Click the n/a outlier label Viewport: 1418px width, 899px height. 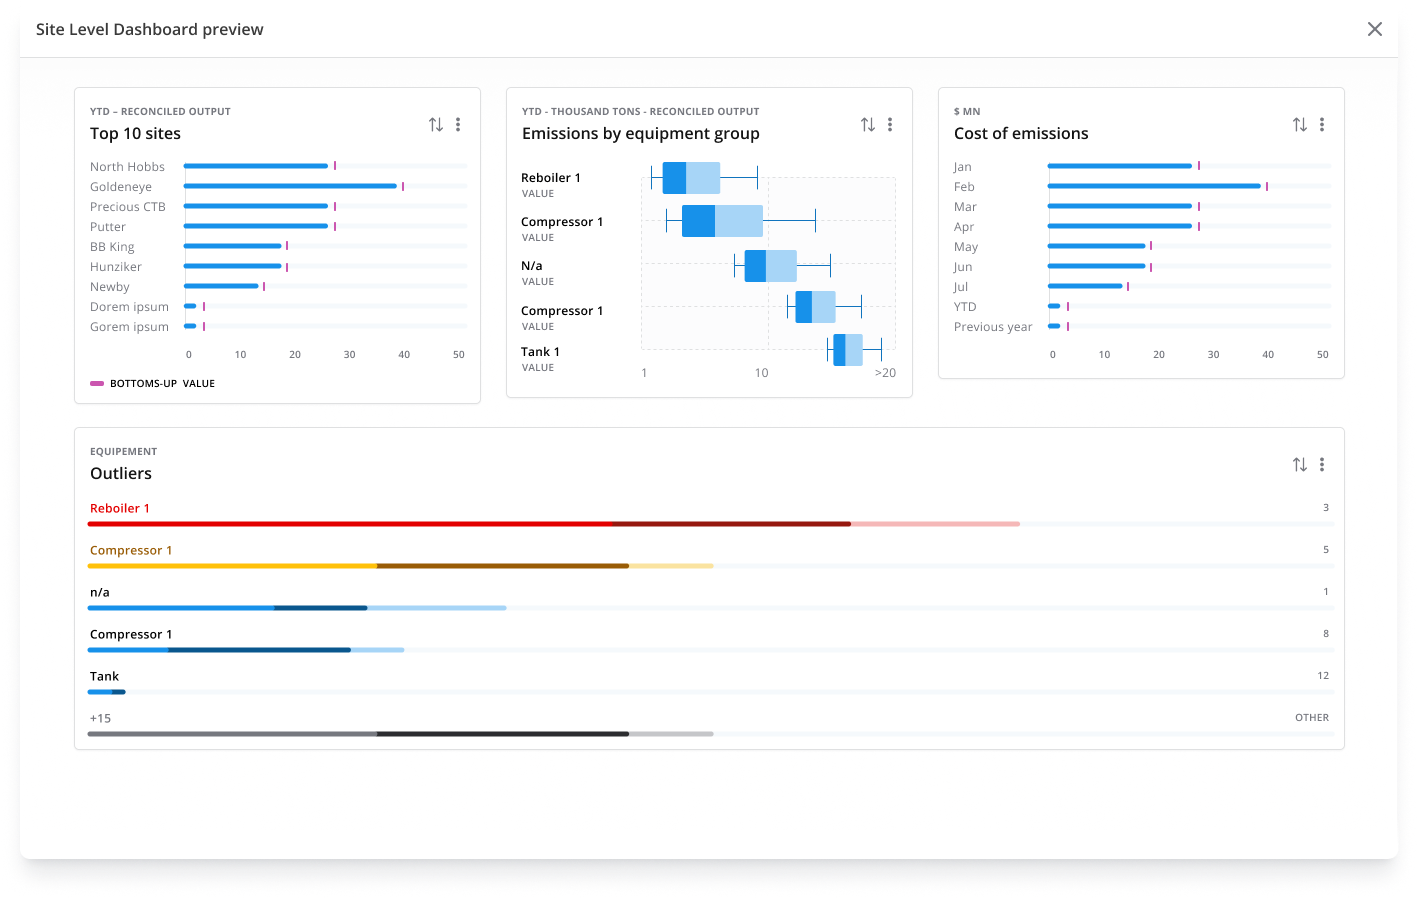[99, 592]
